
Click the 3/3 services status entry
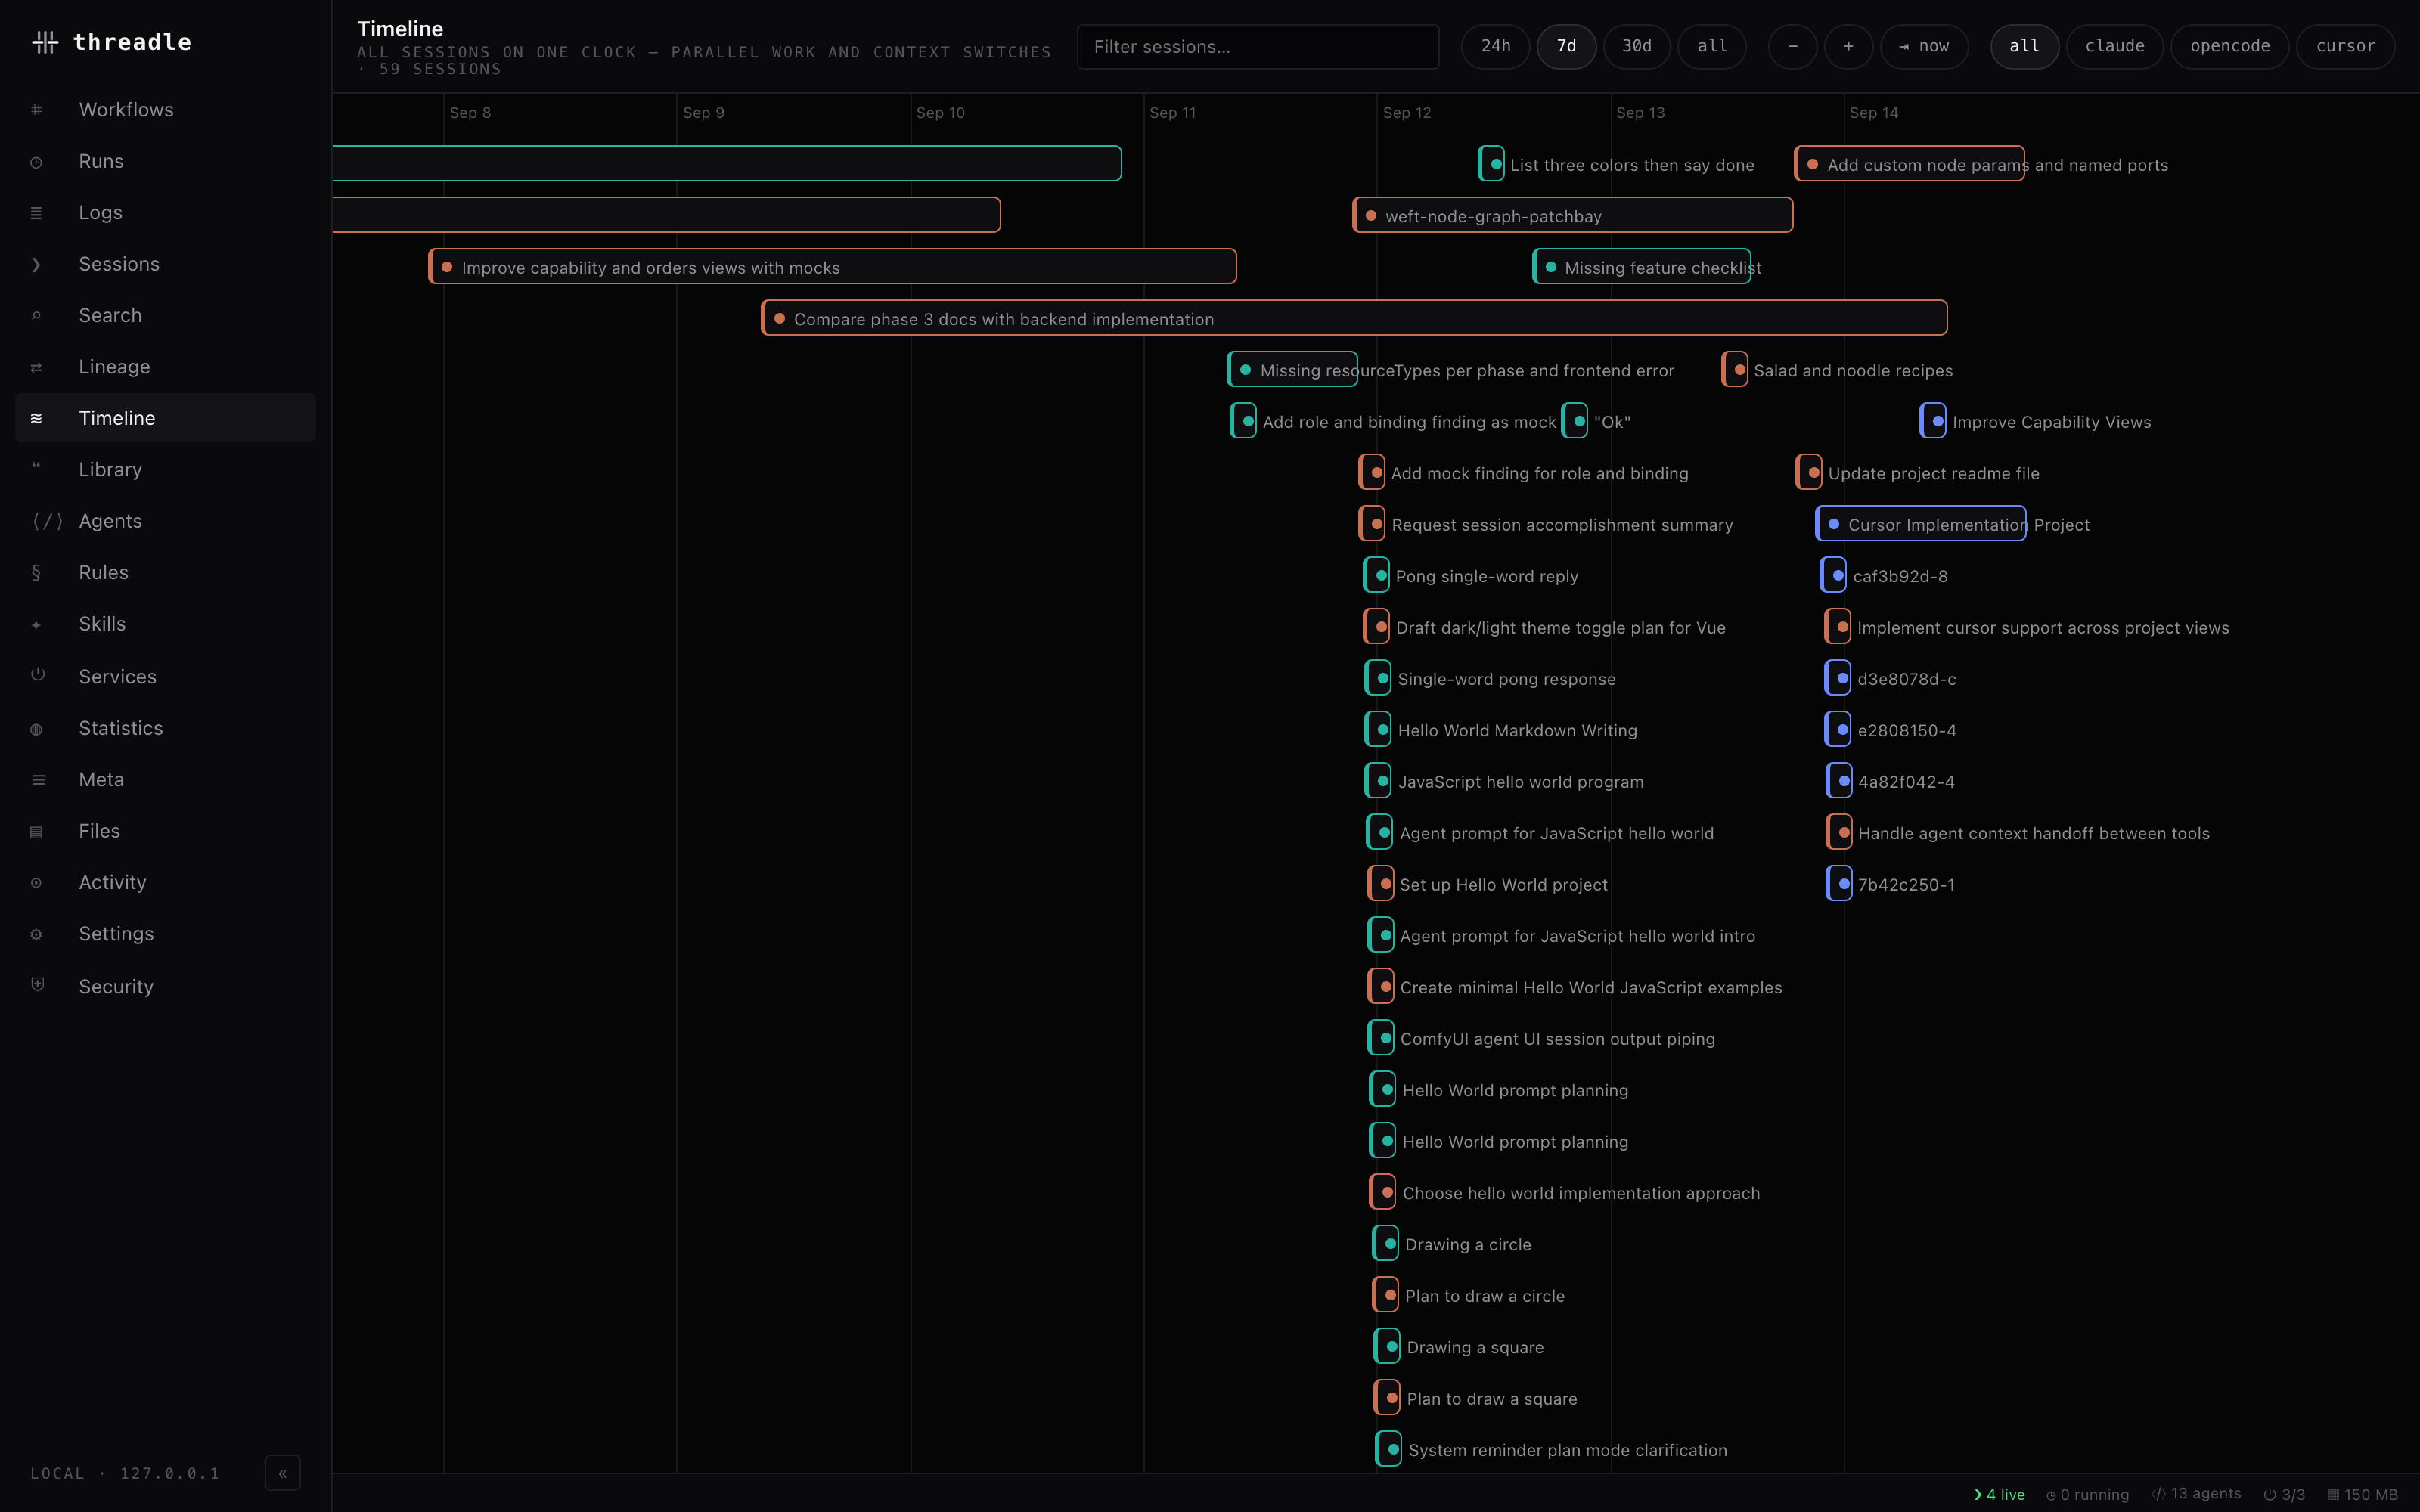tap(2285, 1494)
